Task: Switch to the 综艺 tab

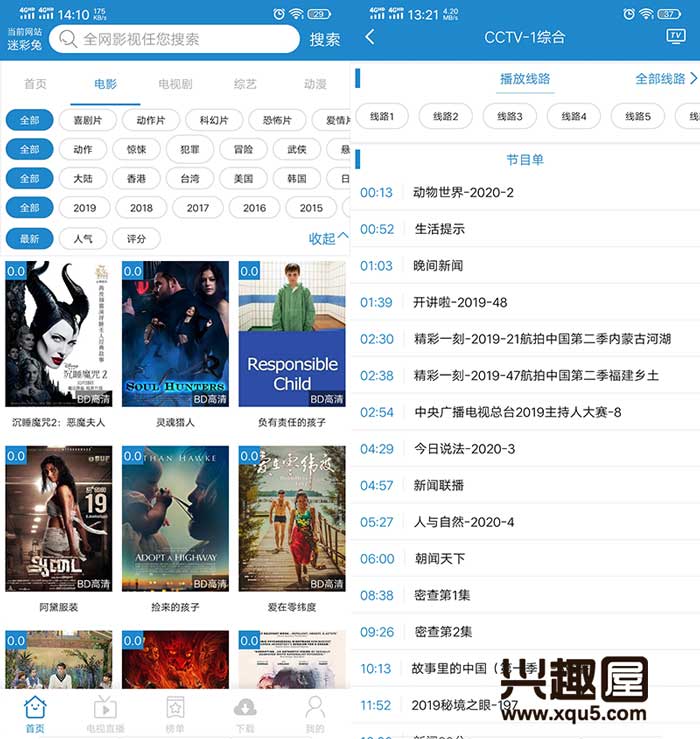Action: point(245,84)
